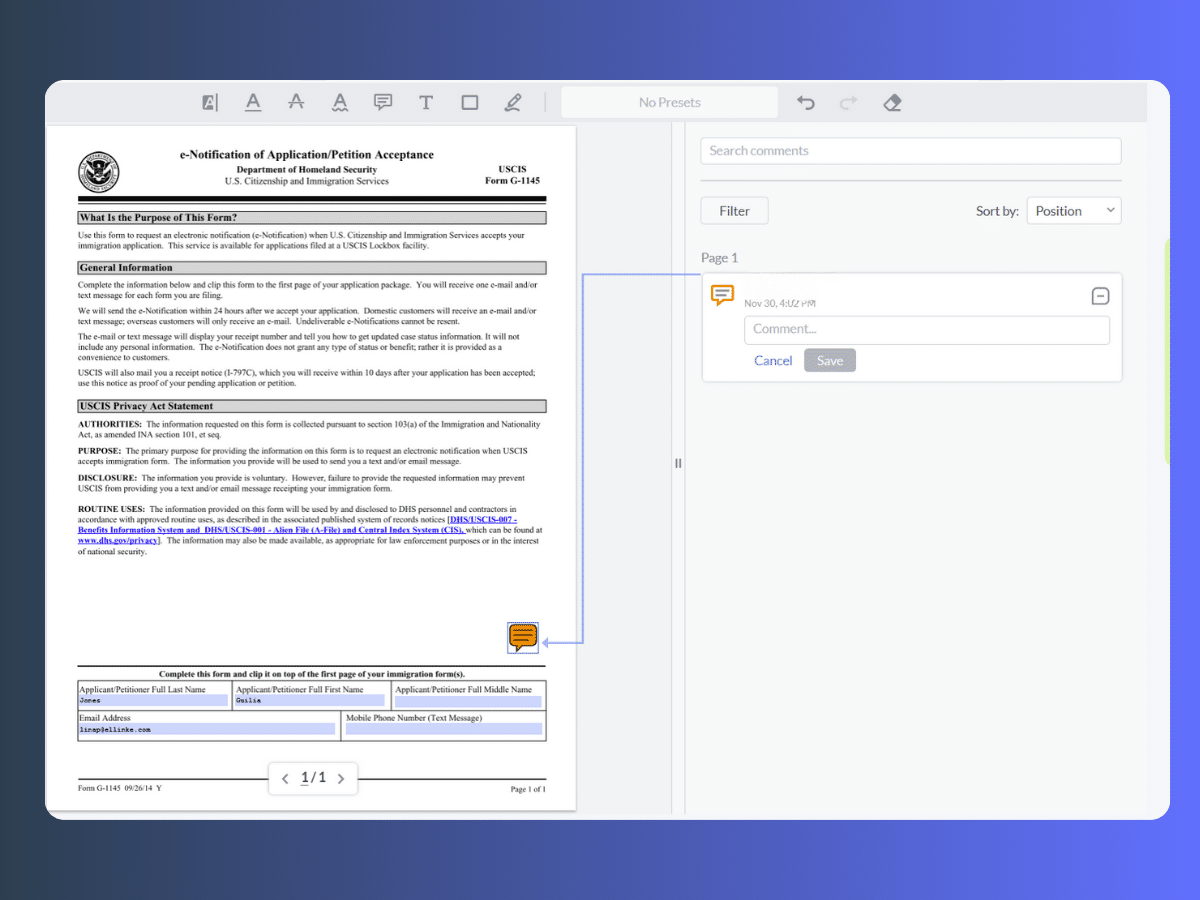Select the eraser tool
1200x900 pixels.
[x=893, y=102]
